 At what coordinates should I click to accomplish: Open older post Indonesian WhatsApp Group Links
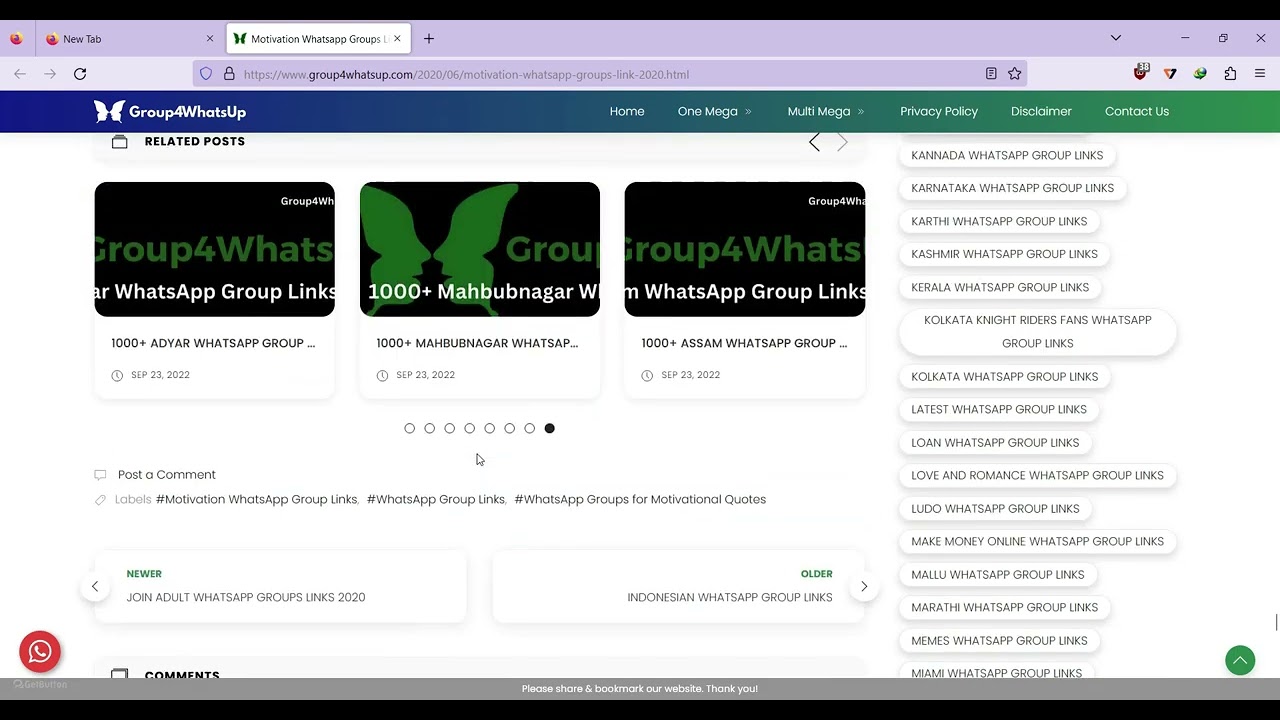coord(730,597)
